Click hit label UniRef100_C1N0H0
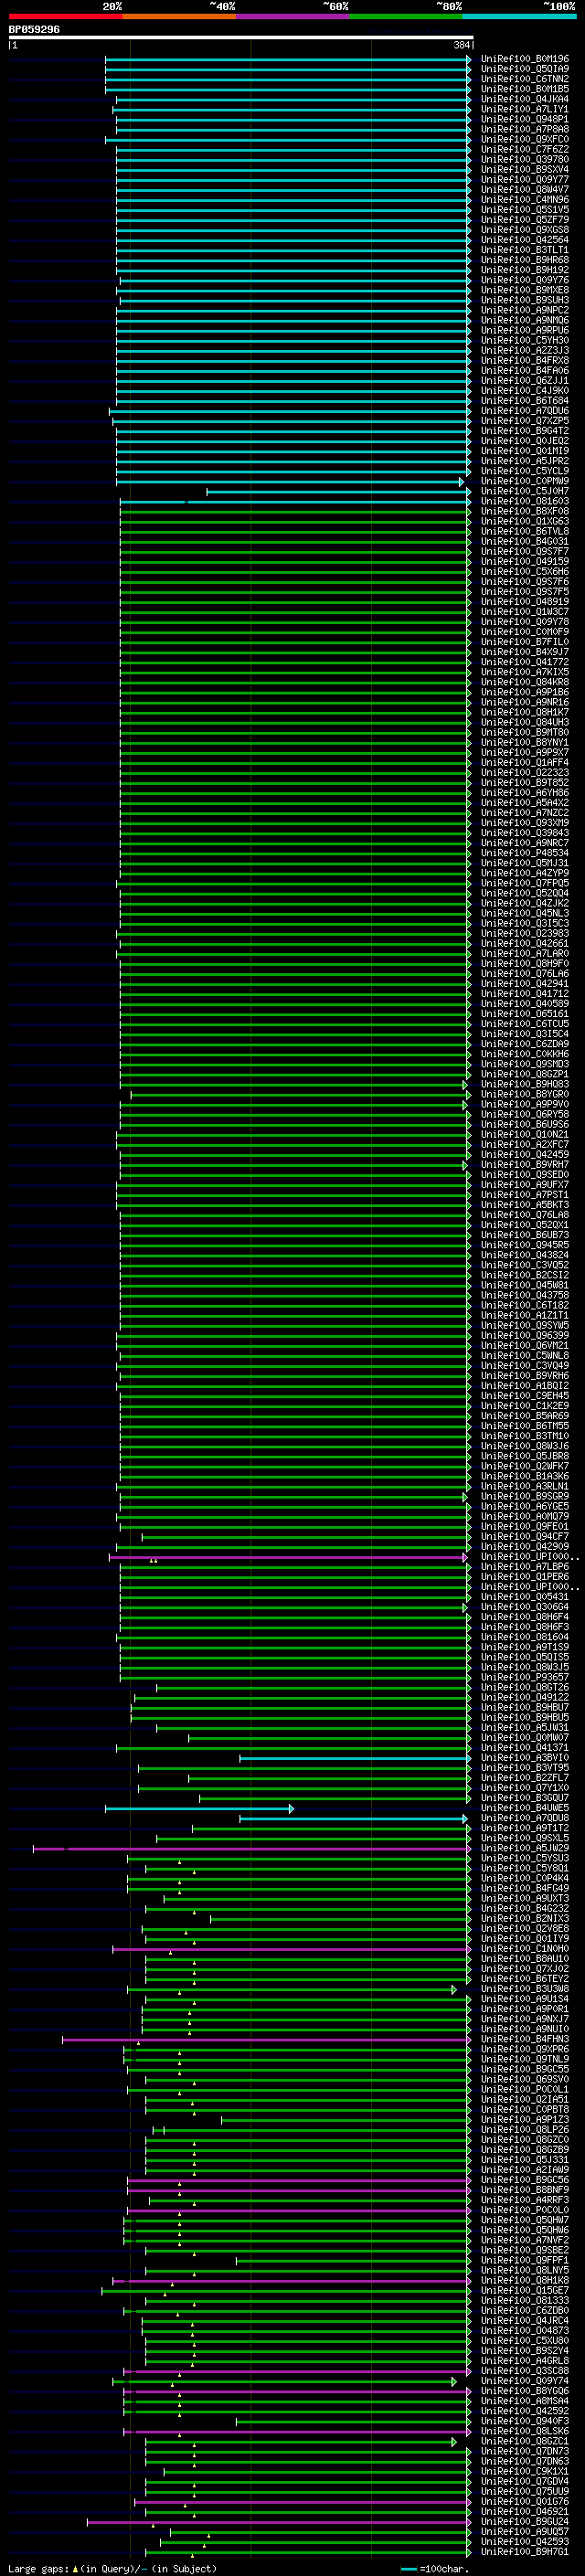The image size is (585, 2576). 525,1949
